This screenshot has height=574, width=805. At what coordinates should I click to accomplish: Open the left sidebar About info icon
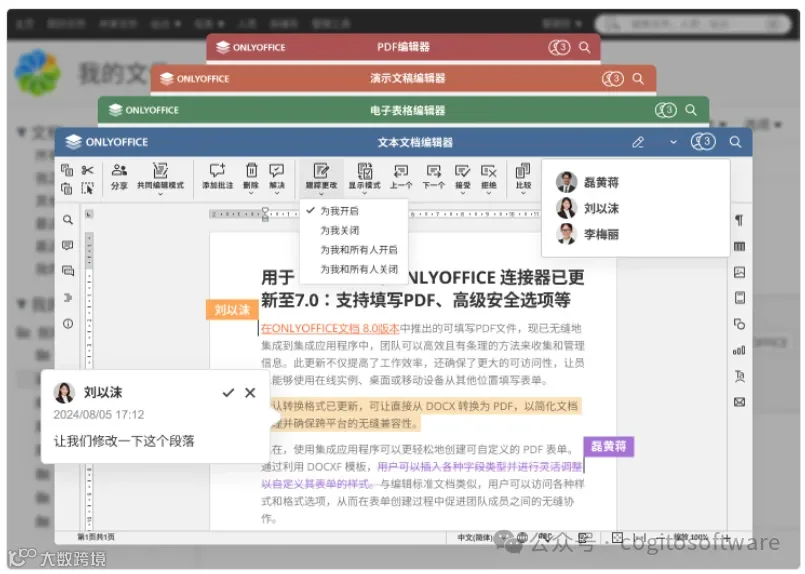point(68,323)
